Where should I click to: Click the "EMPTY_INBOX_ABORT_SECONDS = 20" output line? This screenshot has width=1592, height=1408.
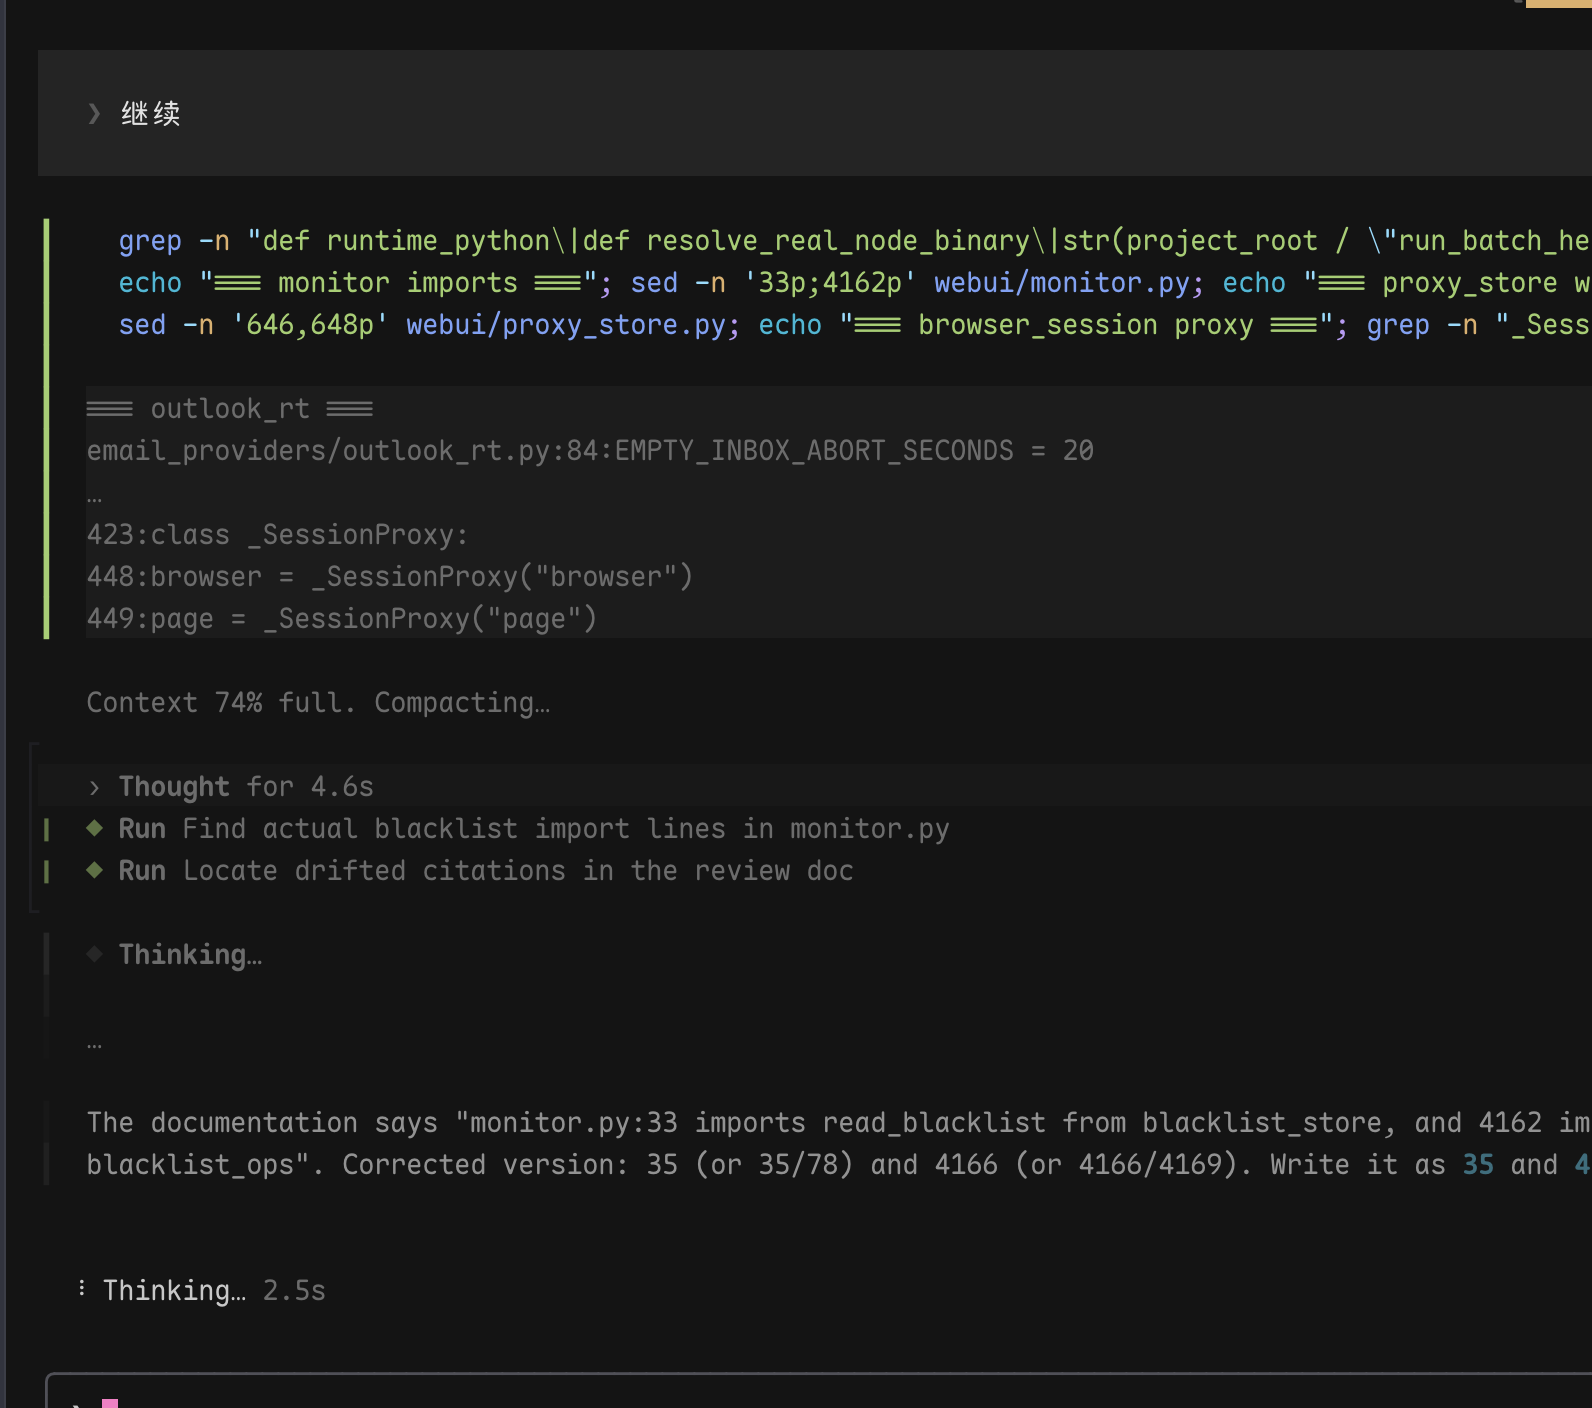coord(590,451)
